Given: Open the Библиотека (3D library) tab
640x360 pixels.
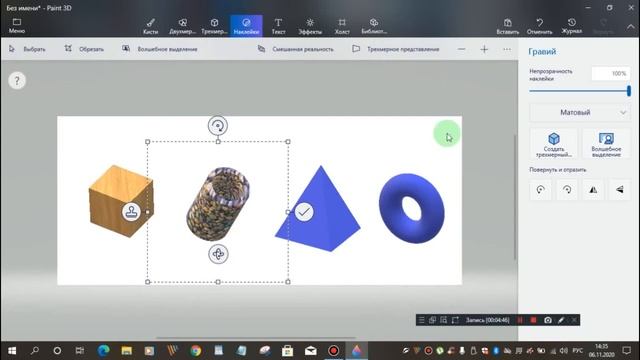Looking at the screenshot, I should [x=374, y=27].
